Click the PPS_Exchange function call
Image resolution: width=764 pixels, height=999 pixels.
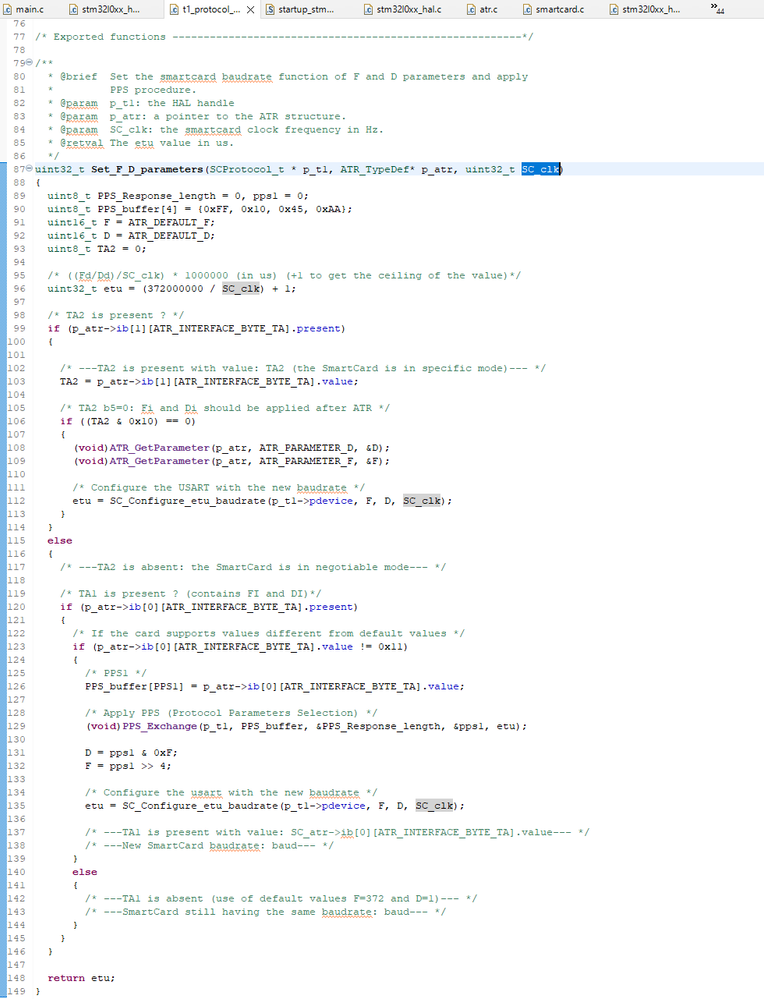(159, 726)
